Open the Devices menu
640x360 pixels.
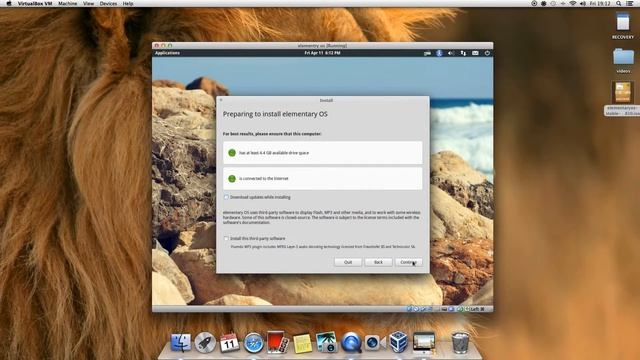coord(108,3)
